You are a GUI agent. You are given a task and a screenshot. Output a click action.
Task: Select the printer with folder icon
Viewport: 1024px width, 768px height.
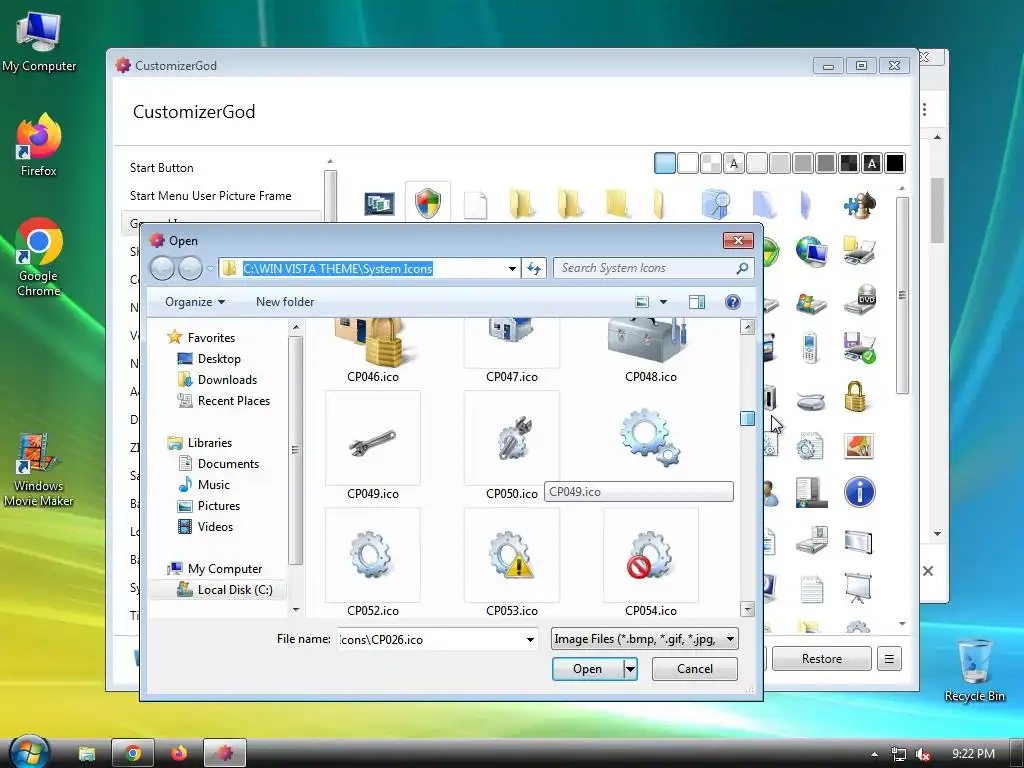click(x=859, y=251)
